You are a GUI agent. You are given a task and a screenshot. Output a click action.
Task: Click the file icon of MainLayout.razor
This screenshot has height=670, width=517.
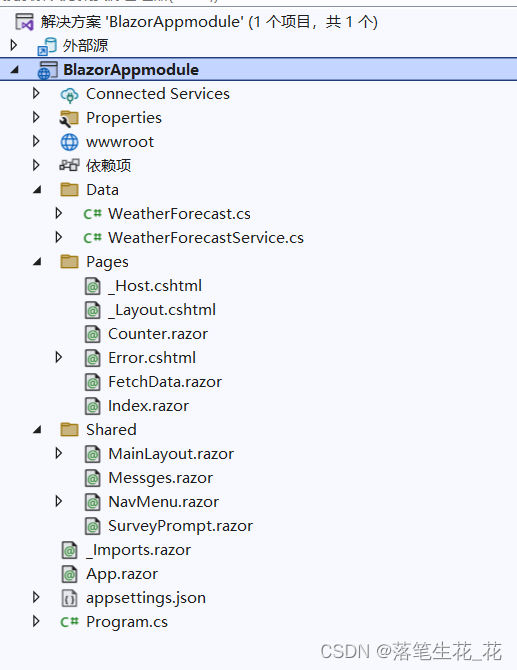coord(93,454)
